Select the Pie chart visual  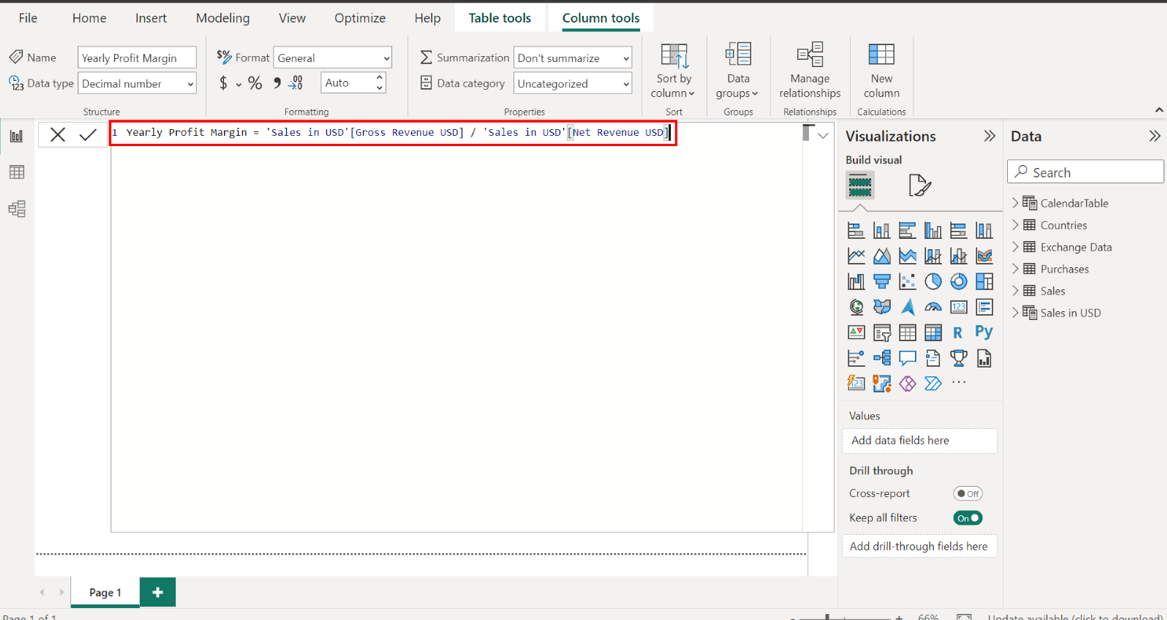click(x=933, y=282)
